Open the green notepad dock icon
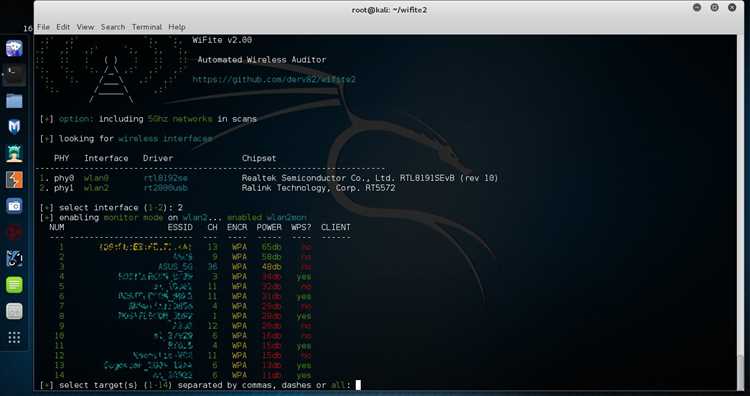Viewport: 750px width, 396px height. tap(14, 285)
